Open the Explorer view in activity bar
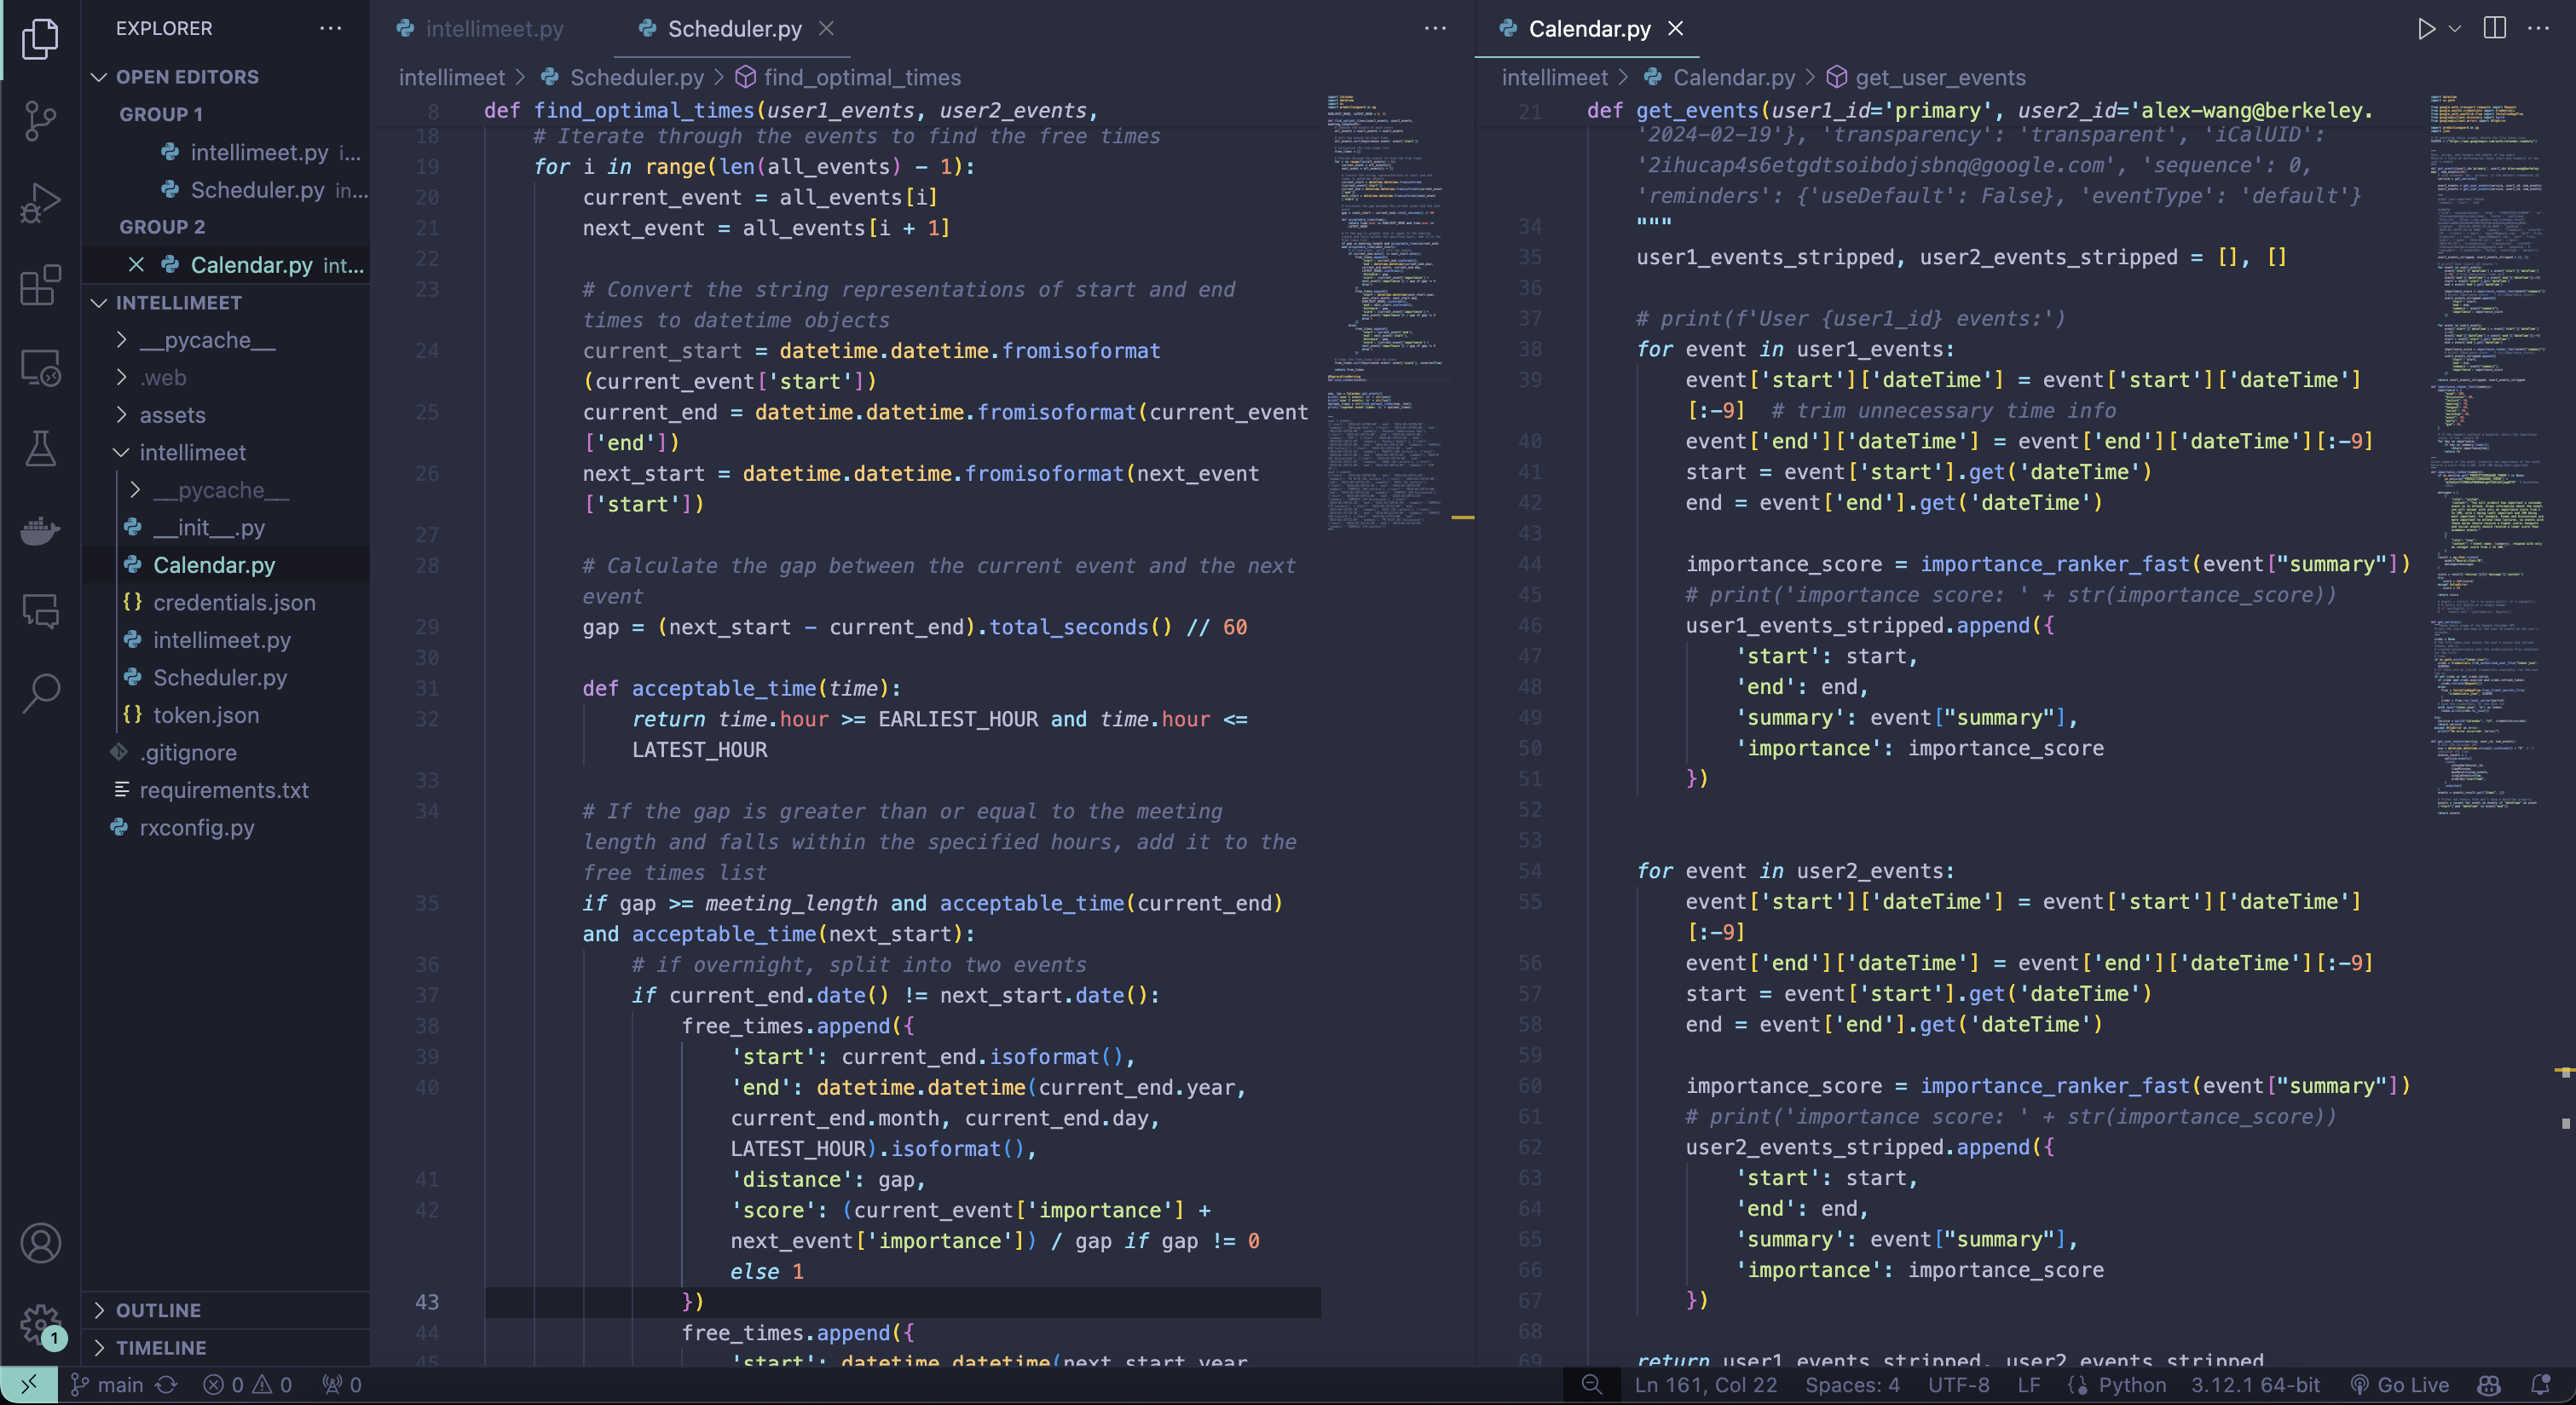The image size is (2576, 1405). pyautogui.click(x=40, y=39)
